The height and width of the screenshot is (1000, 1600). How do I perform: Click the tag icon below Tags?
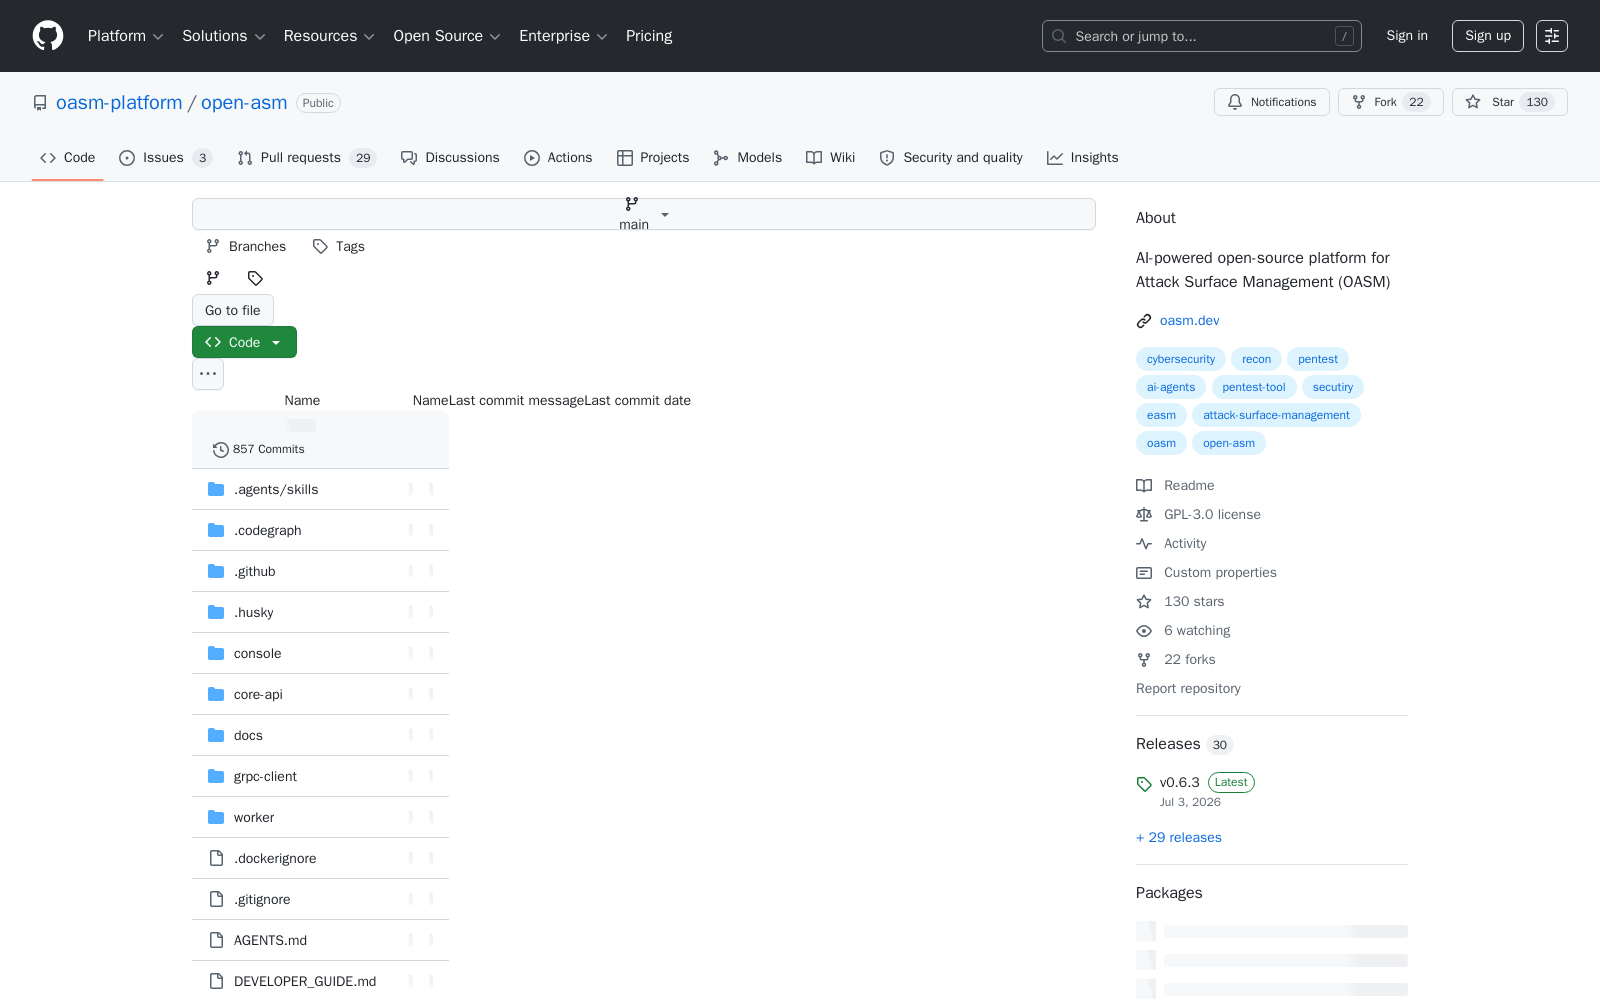click(x=255, y=278)
